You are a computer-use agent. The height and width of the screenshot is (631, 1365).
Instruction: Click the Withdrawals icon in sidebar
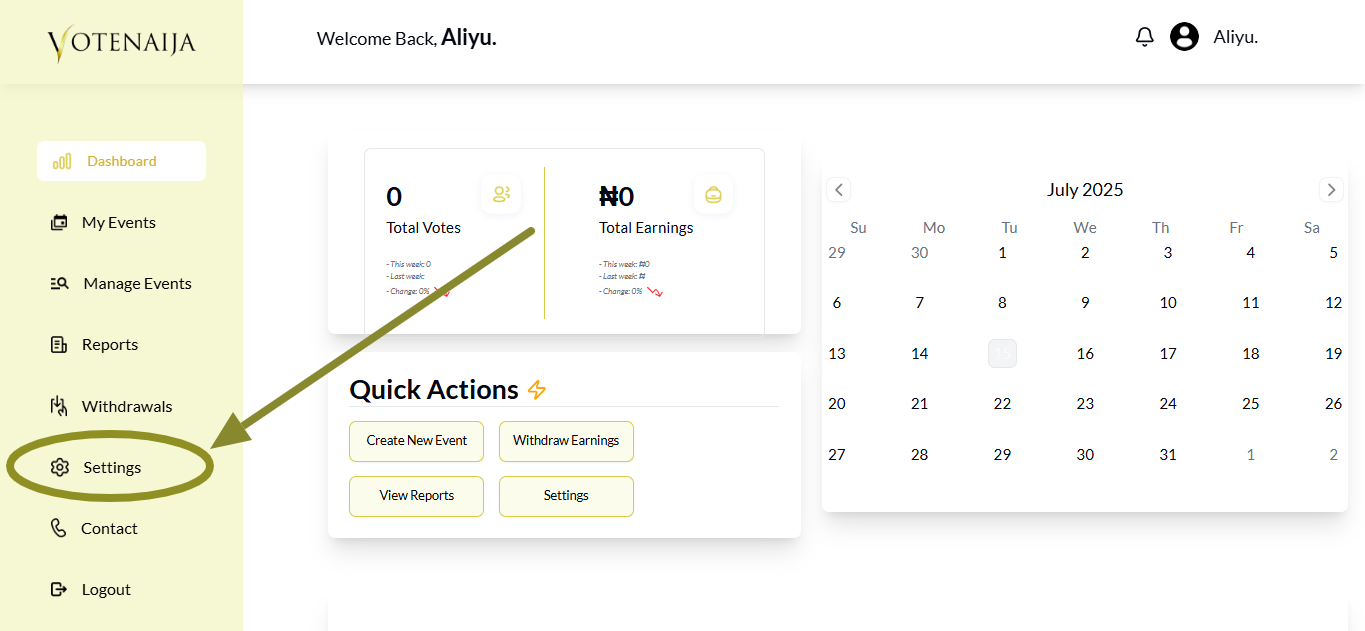(59, 406)
